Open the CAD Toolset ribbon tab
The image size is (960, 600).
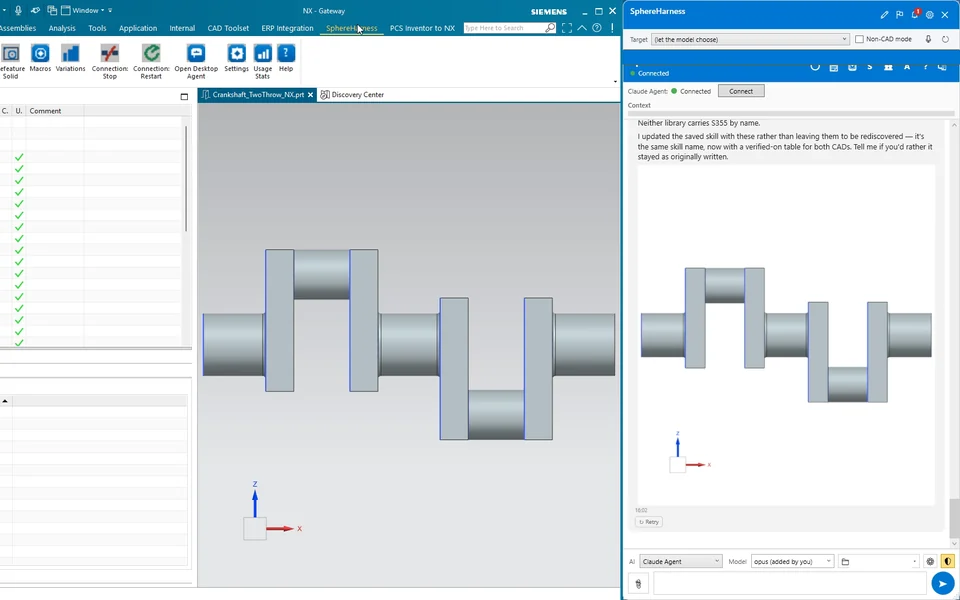tap(228, 28)
